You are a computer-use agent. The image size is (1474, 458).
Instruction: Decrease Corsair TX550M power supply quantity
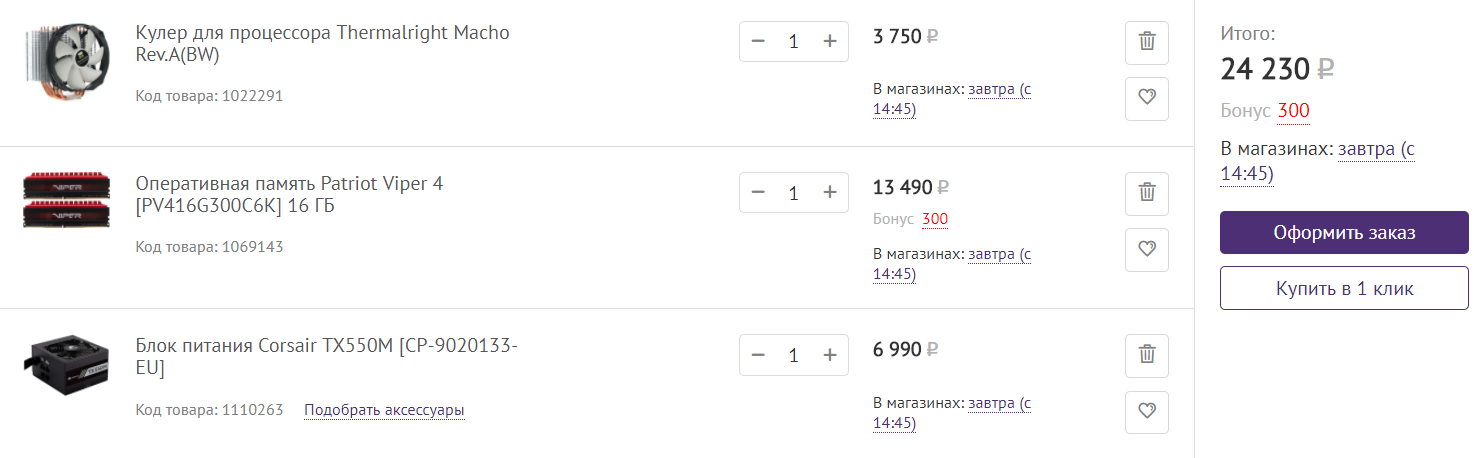pos(758,355)
